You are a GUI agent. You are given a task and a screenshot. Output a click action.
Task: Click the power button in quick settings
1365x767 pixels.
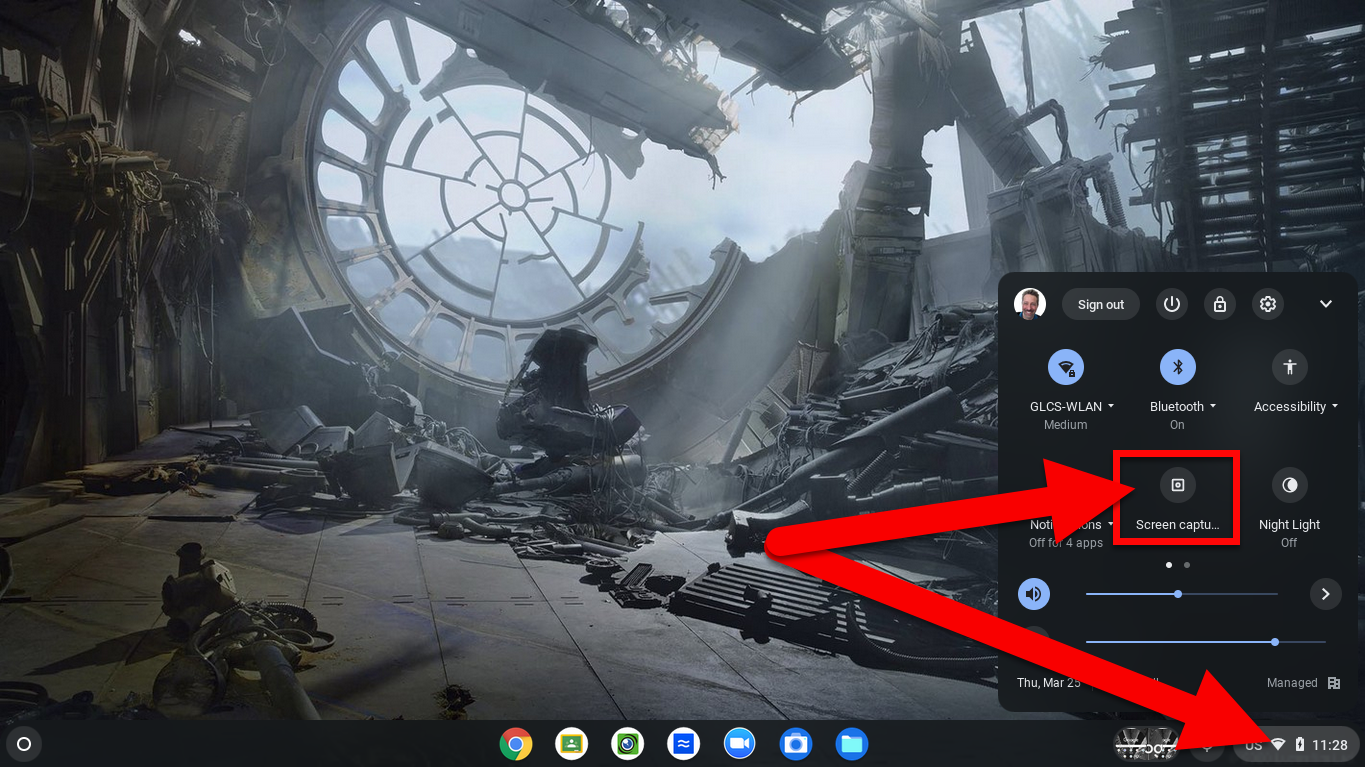(1172, 304)
